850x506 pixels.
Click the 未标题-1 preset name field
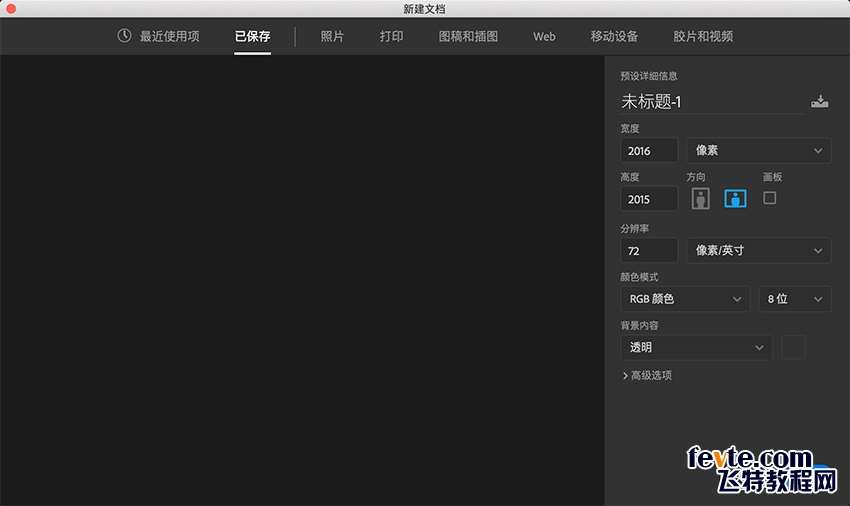pos(710,101)
